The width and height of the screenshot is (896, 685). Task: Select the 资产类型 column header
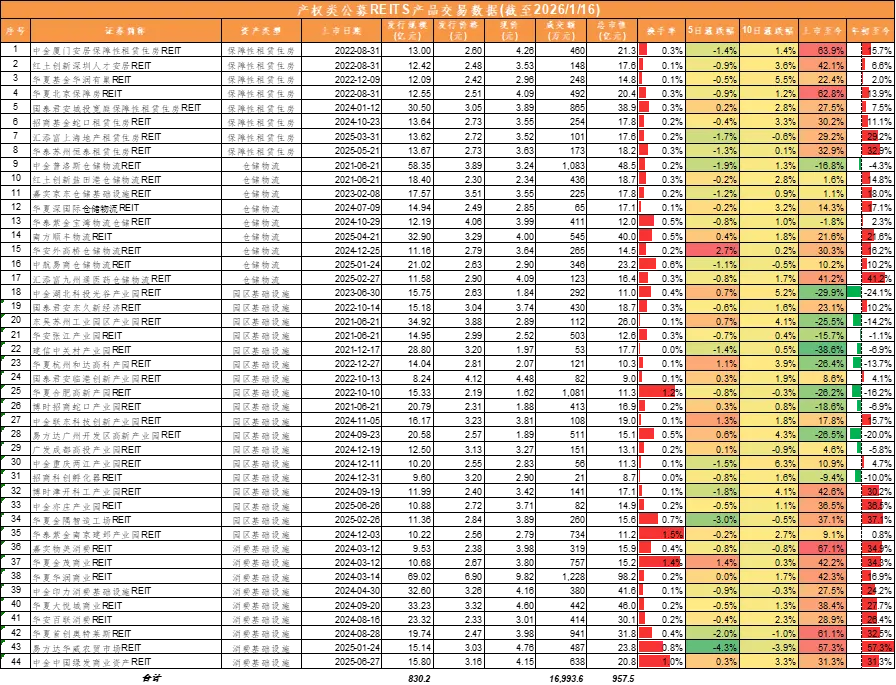[261, 31]
